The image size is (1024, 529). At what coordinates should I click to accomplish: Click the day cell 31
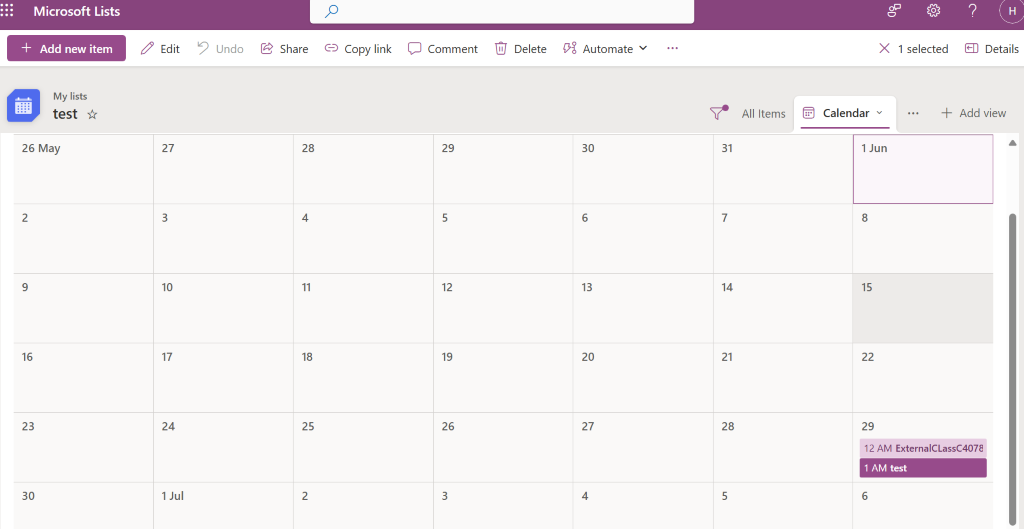(x=783, y=169)
